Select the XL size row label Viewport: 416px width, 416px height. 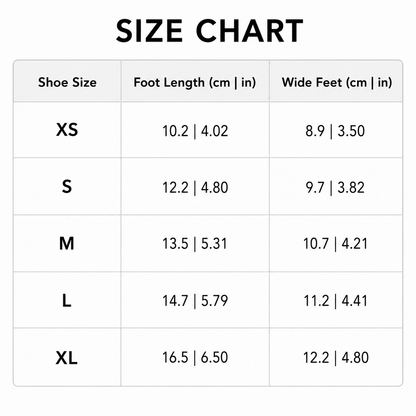(x=67, y=358)
